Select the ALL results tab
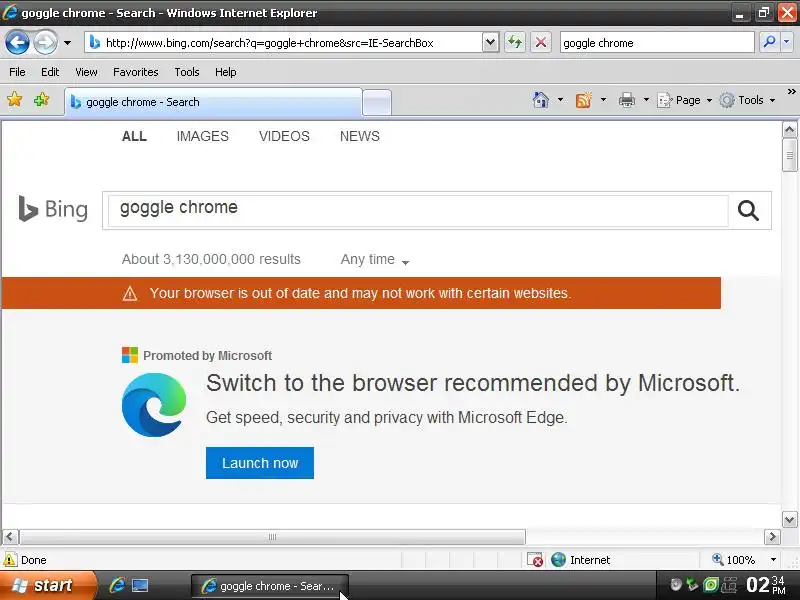The height and width of the screenshot is (600, 800). (134, 136)
